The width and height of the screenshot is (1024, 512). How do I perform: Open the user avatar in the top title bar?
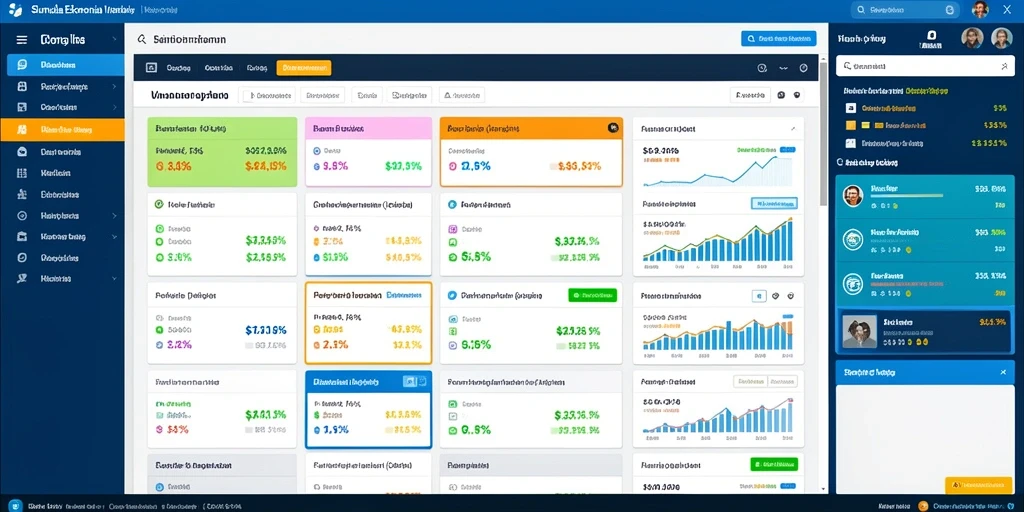(x=980, y=9)
